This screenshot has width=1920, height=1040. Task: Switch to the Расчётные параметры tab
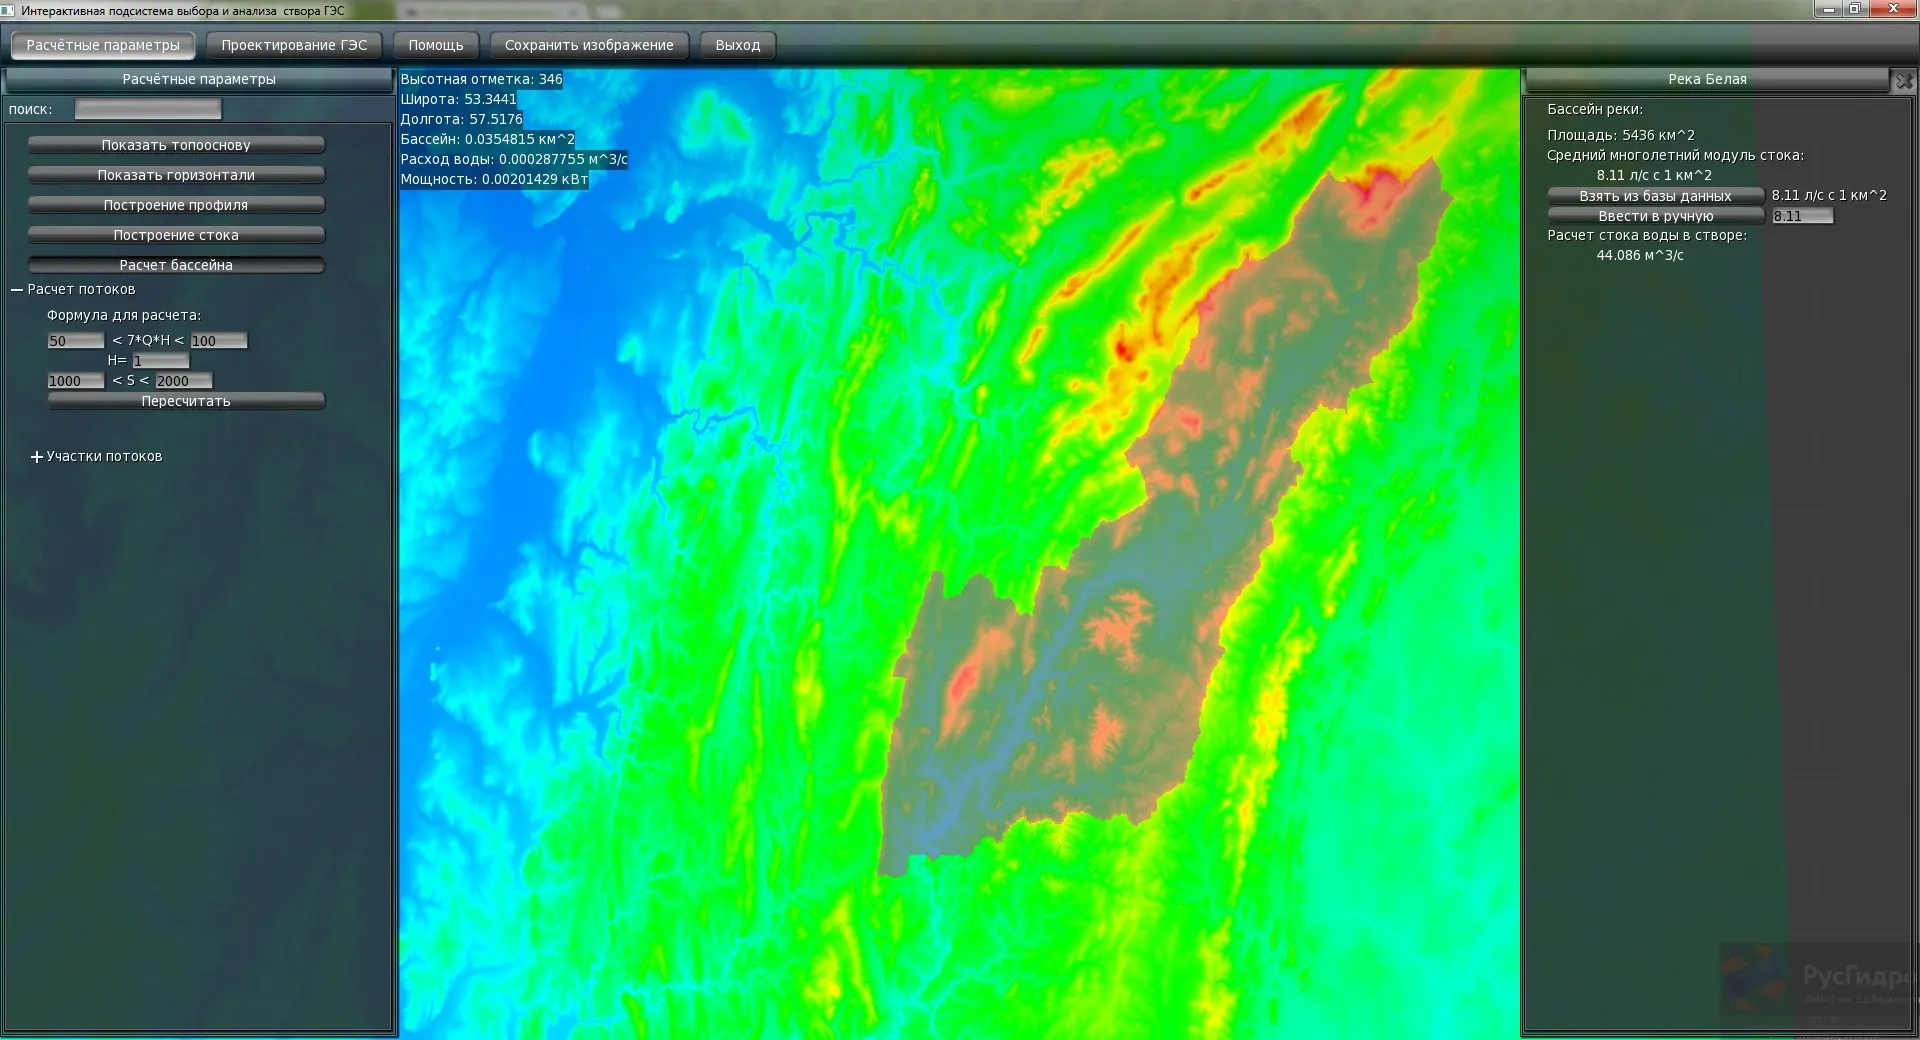click(103, 45)
